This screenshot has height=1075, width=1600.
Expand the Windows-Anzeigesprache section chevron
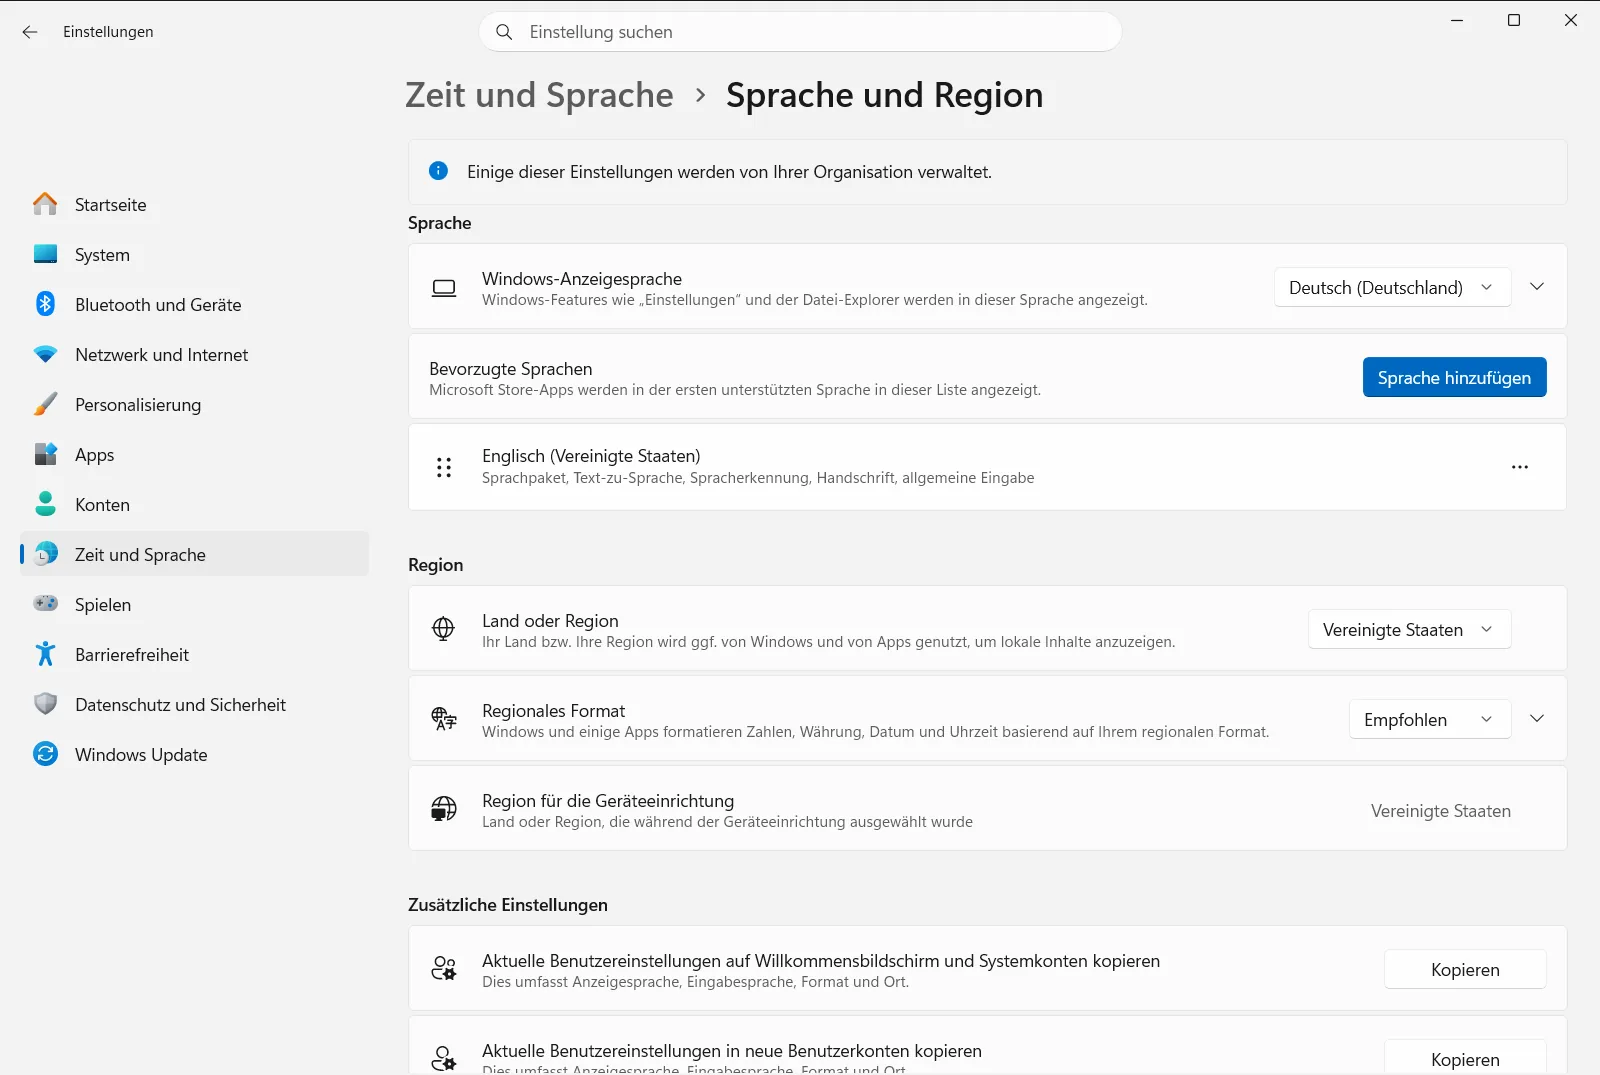click(x=1537, y=287)
